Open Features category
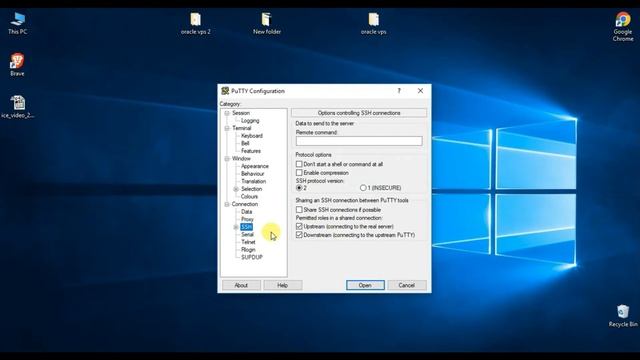This screenshot has width=640, height=360. pyautogui.click(x=251, y=151)
